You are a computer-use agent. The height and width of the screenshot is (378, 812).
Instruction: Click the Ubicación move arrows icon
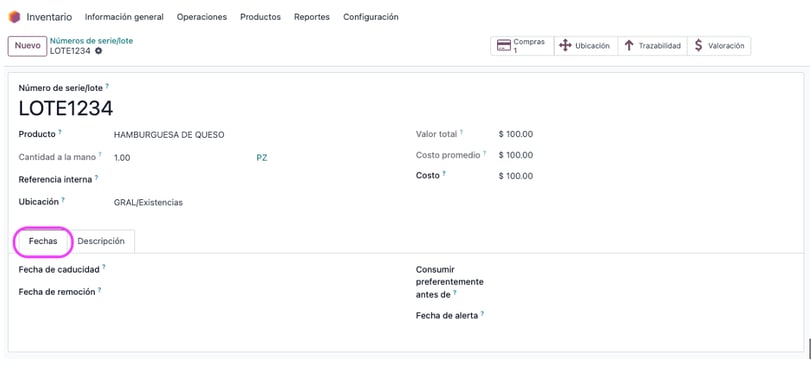(x=566, y=46)
